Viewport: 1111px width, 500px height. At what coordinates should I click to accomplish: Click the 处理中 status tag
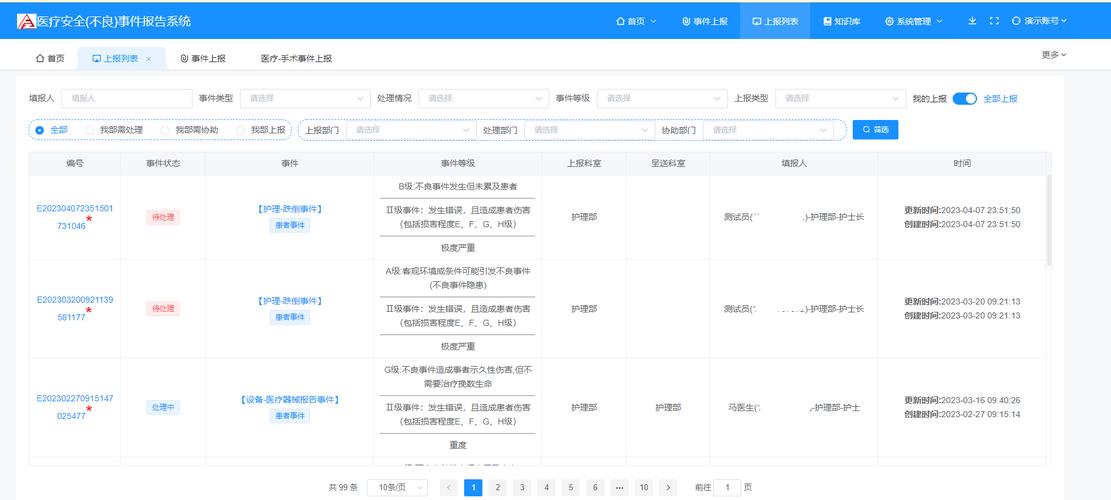[x=163, y=407]
